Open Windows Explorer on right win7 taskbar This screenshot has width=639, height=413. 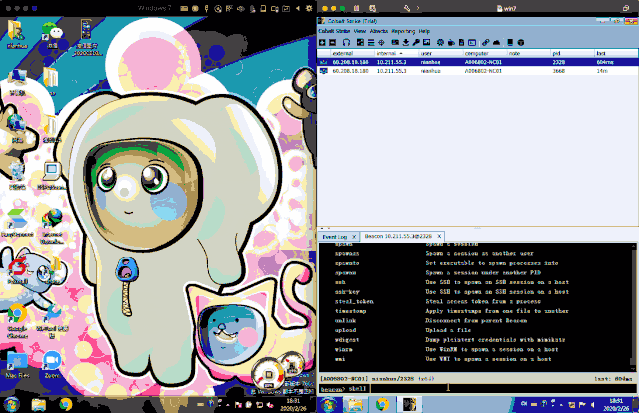[x=355, y=404]
